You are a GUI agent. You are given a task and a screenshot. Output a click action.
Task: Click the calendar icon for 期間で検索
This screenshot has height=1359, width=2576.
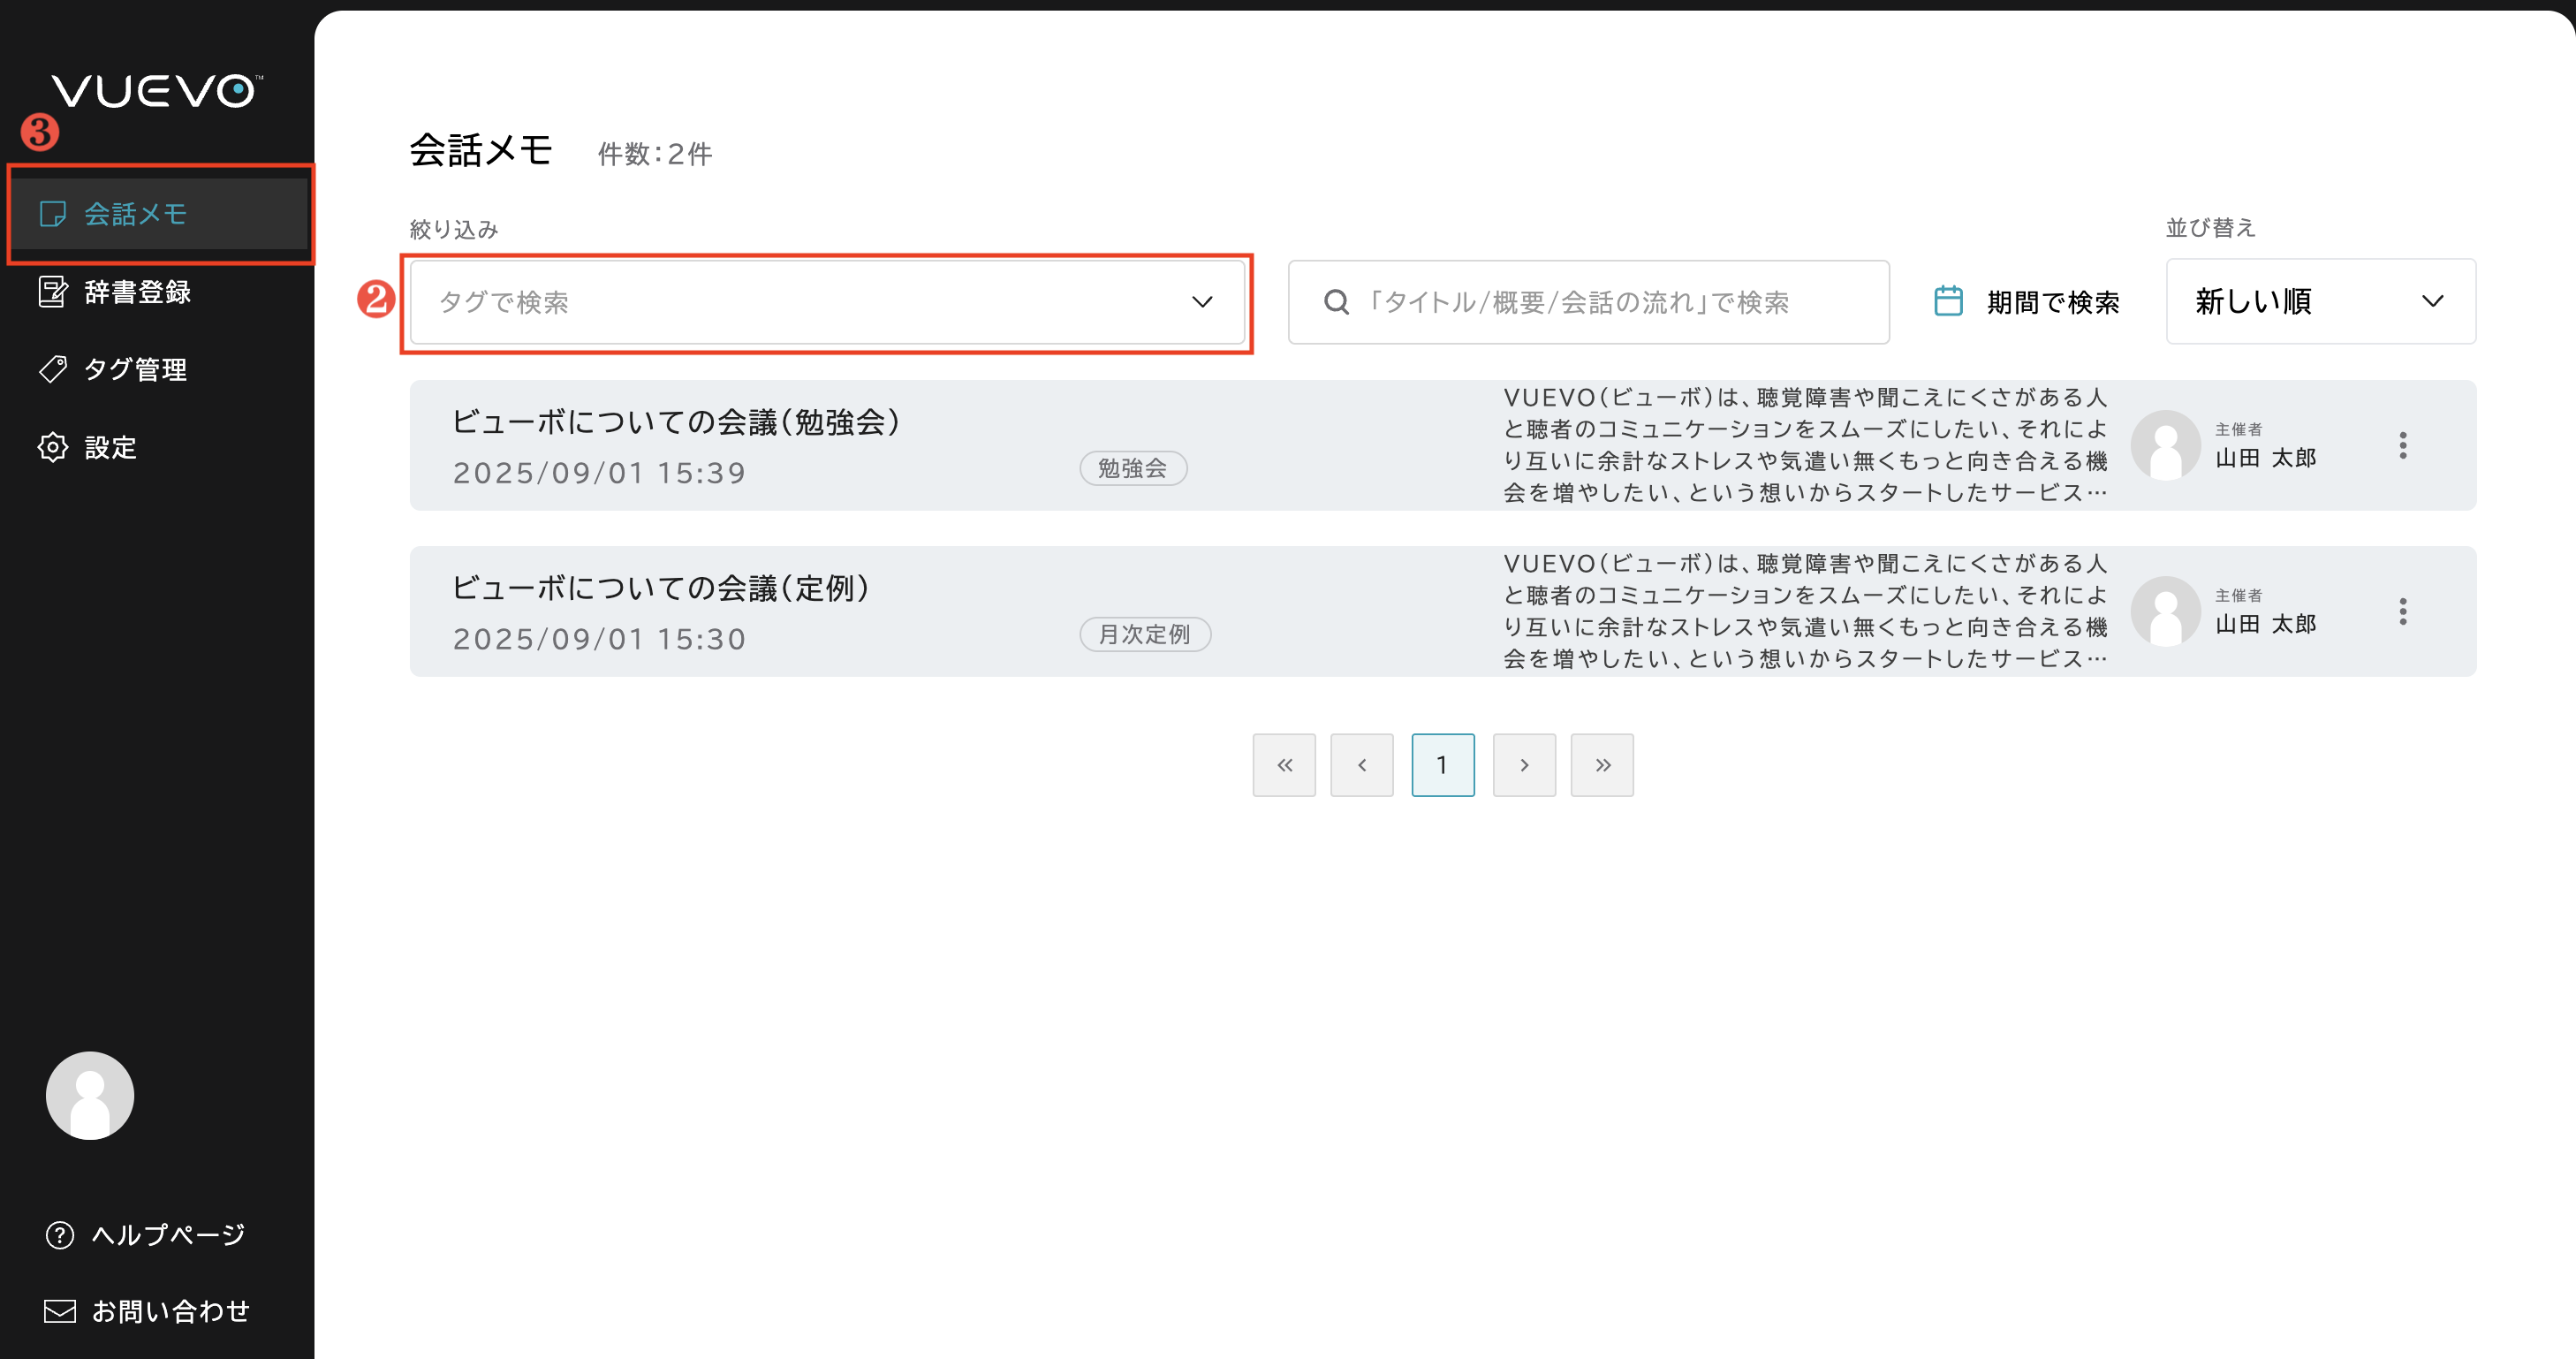tap(1948, 301)
